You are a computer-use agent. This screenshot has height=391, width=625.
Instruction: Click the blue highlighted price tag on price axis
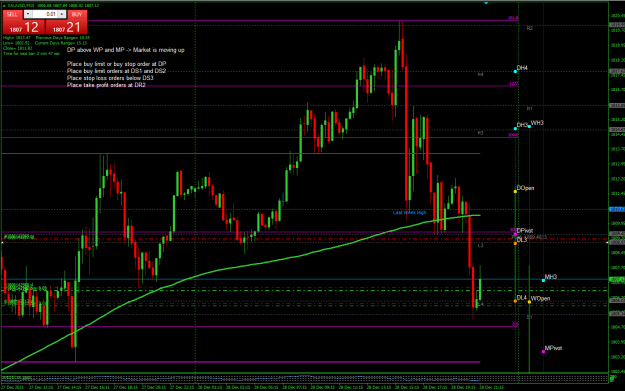617,209
